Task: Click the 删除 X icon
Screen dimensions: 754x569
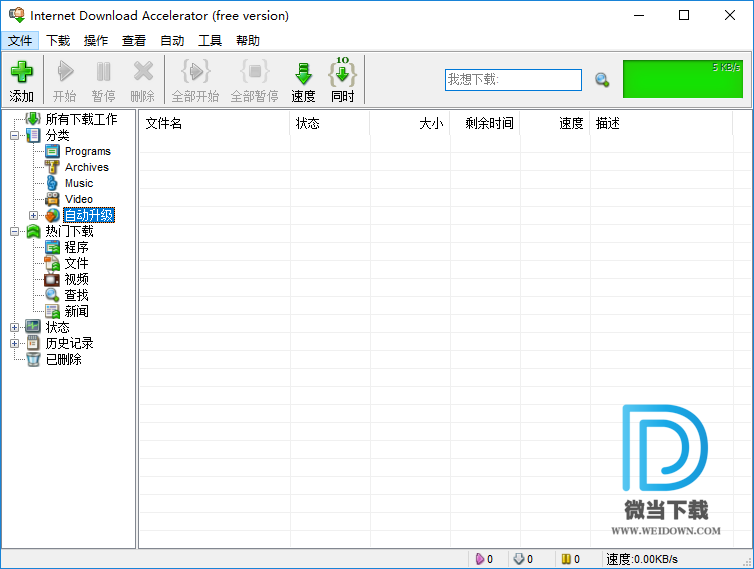Action: coord(143,71)
